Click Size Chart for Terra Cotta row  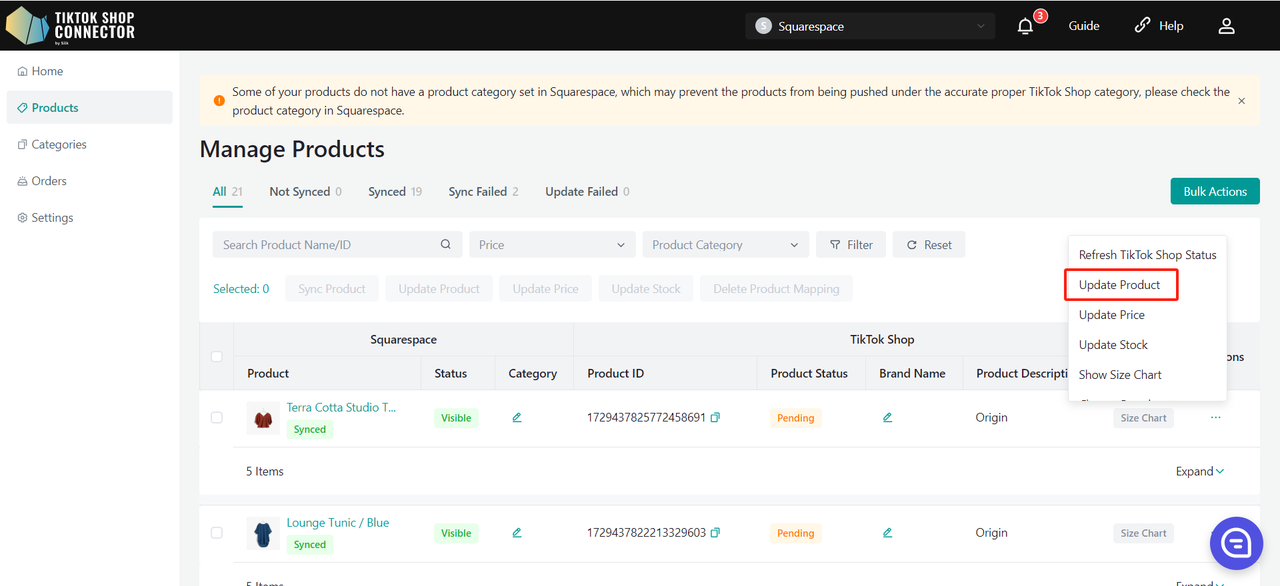(x=1143, y=418)
